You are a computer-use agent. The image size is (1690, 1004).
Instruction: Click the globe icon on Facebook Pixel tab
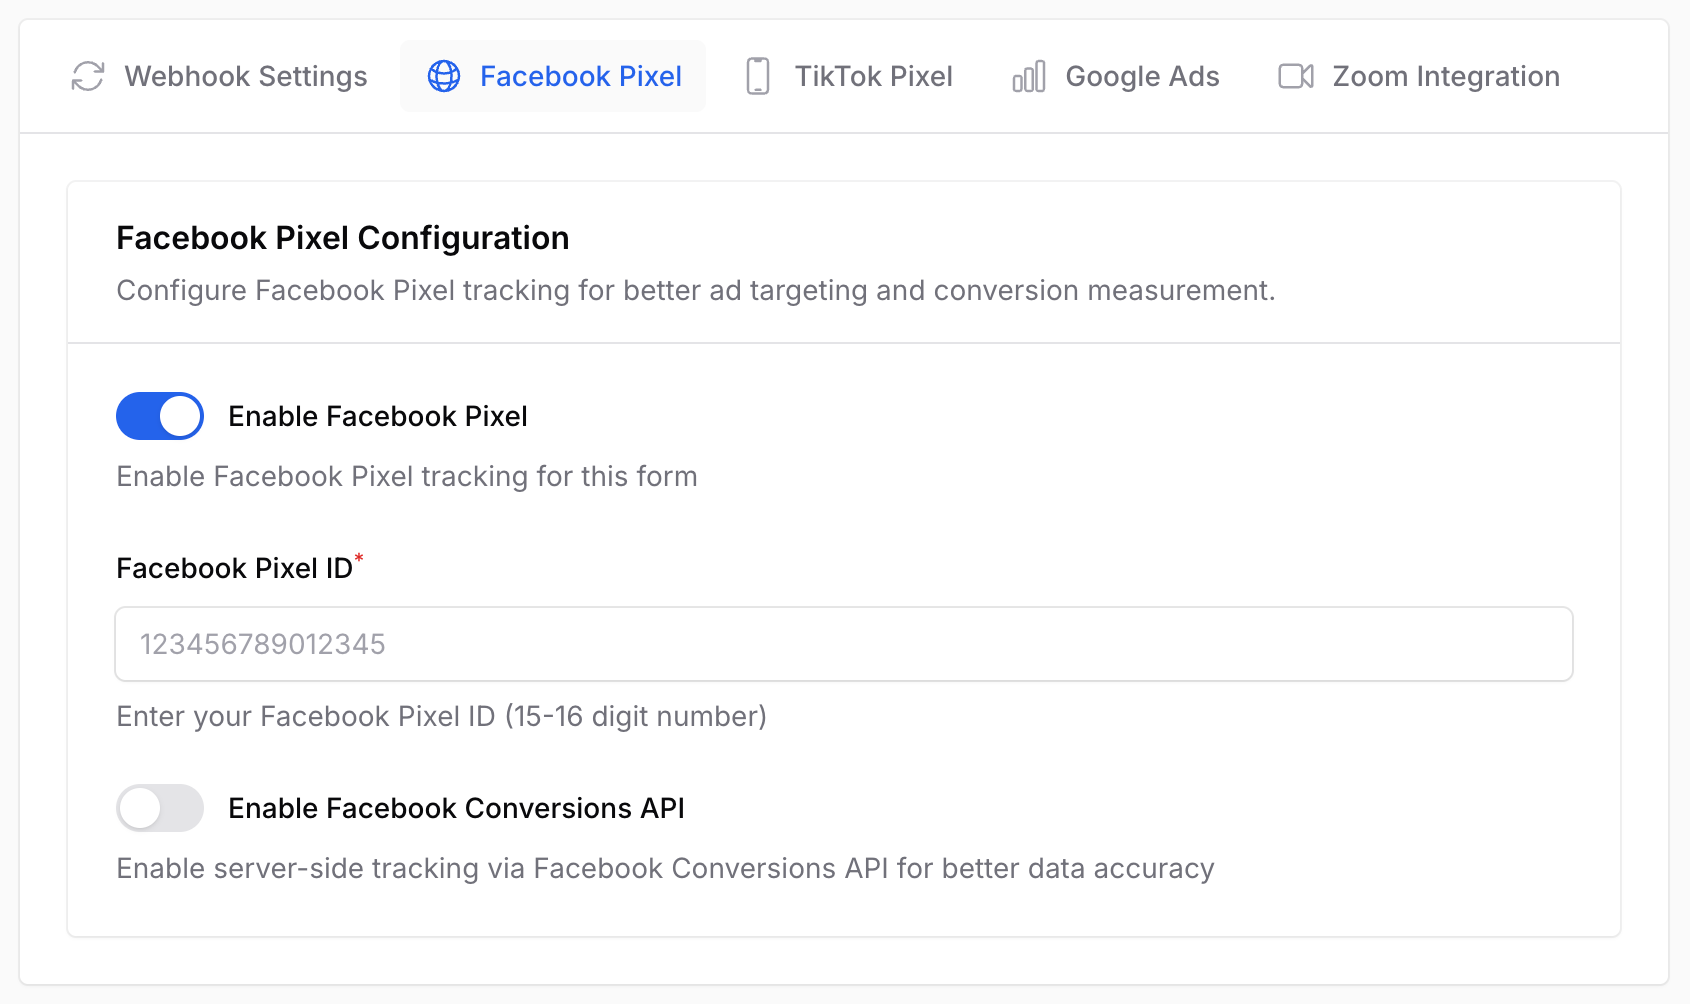[x=444, y=76]
